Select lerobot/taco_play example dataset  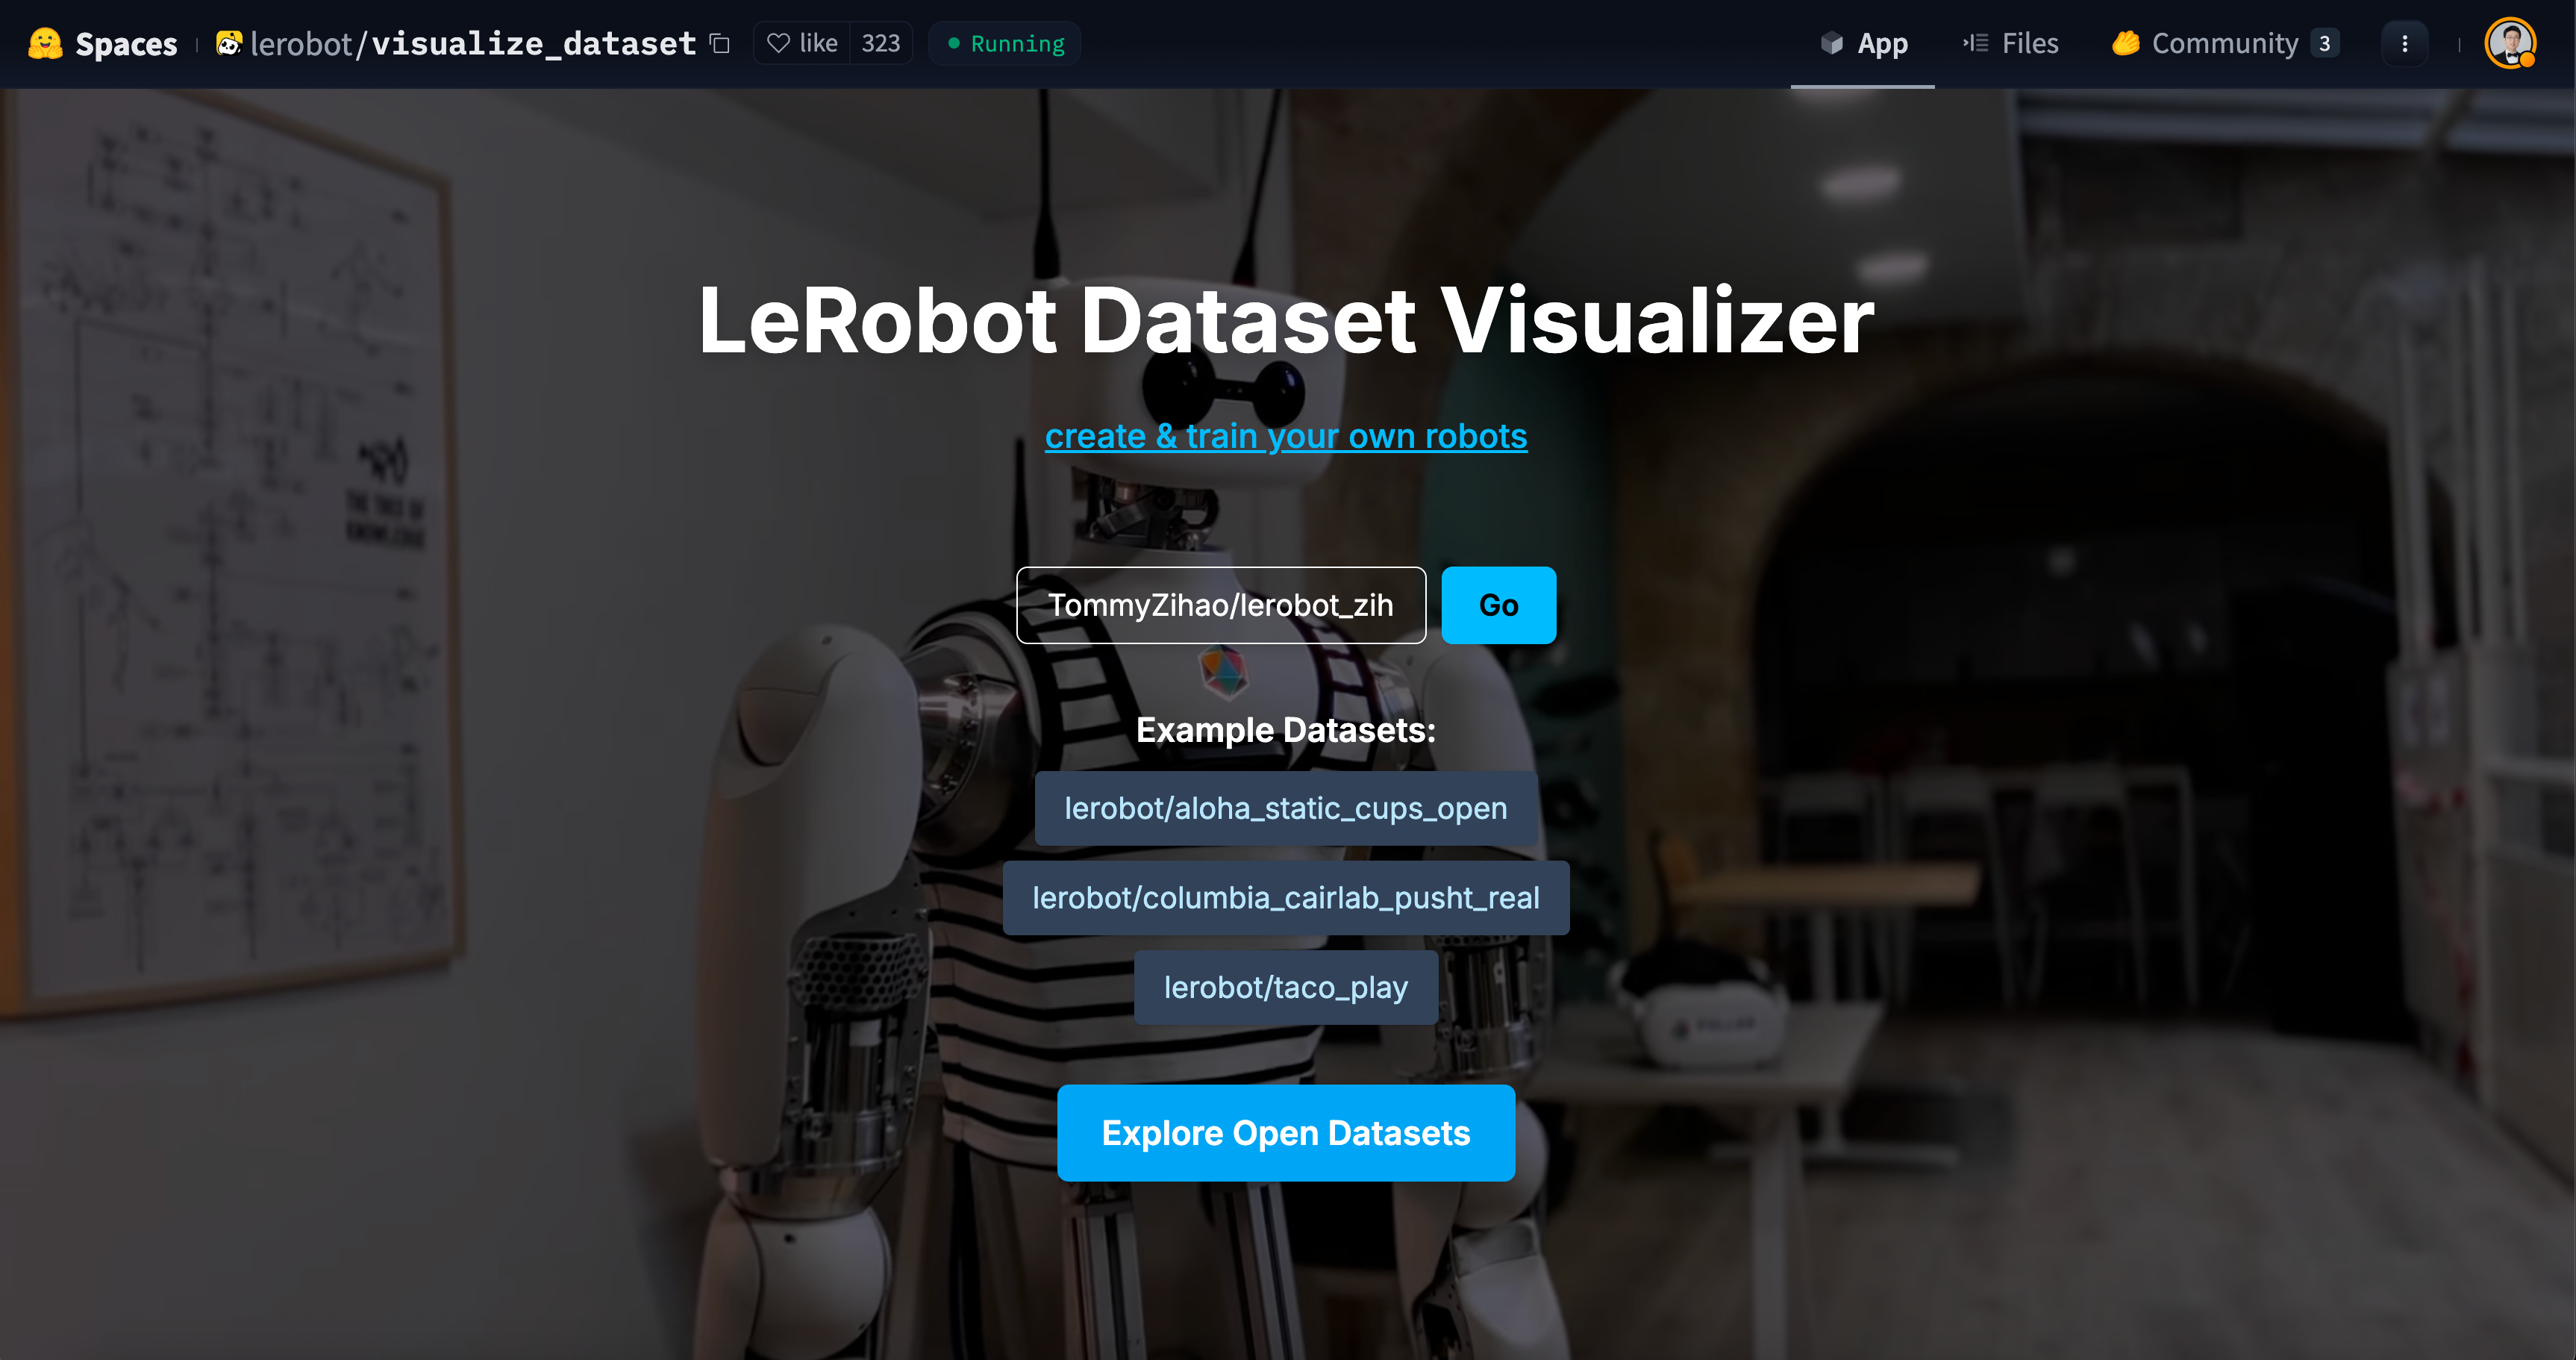point(1286,987)
